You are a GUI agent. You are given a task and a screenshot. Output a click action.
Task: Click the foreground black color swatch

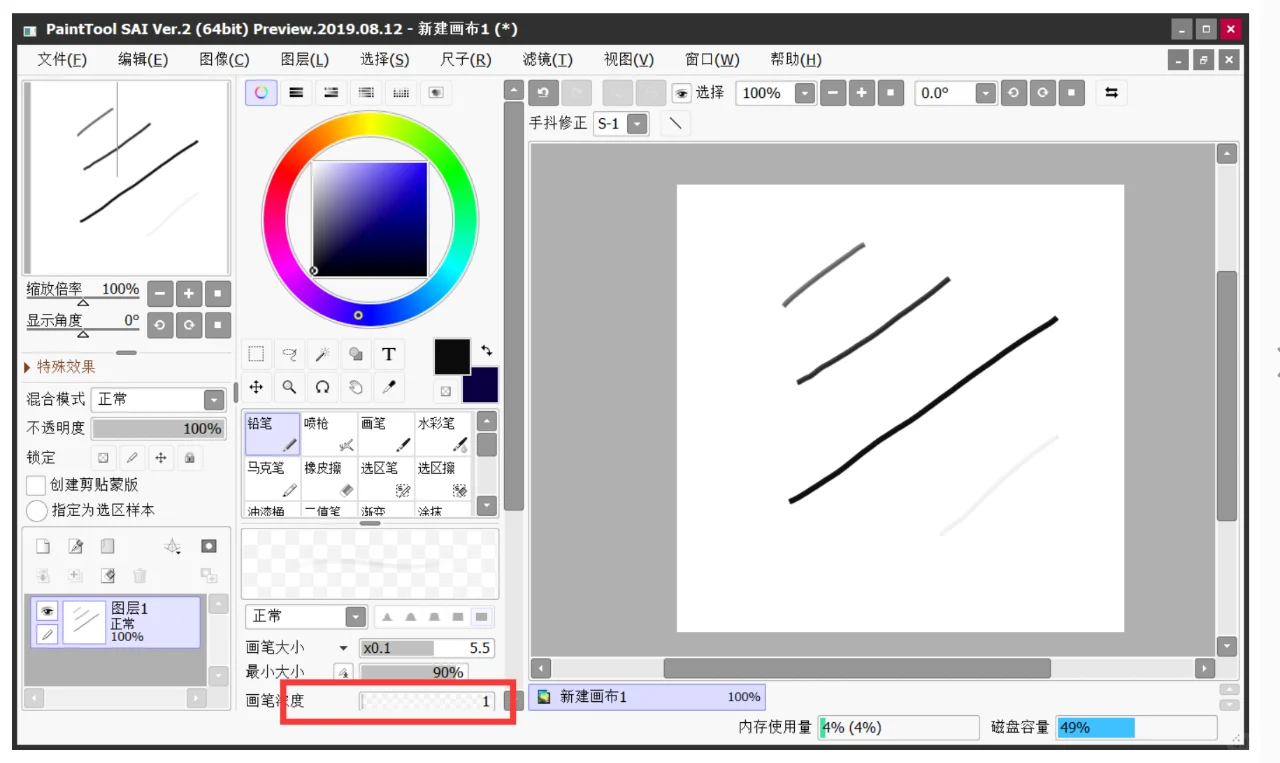[x=451, y=356]
